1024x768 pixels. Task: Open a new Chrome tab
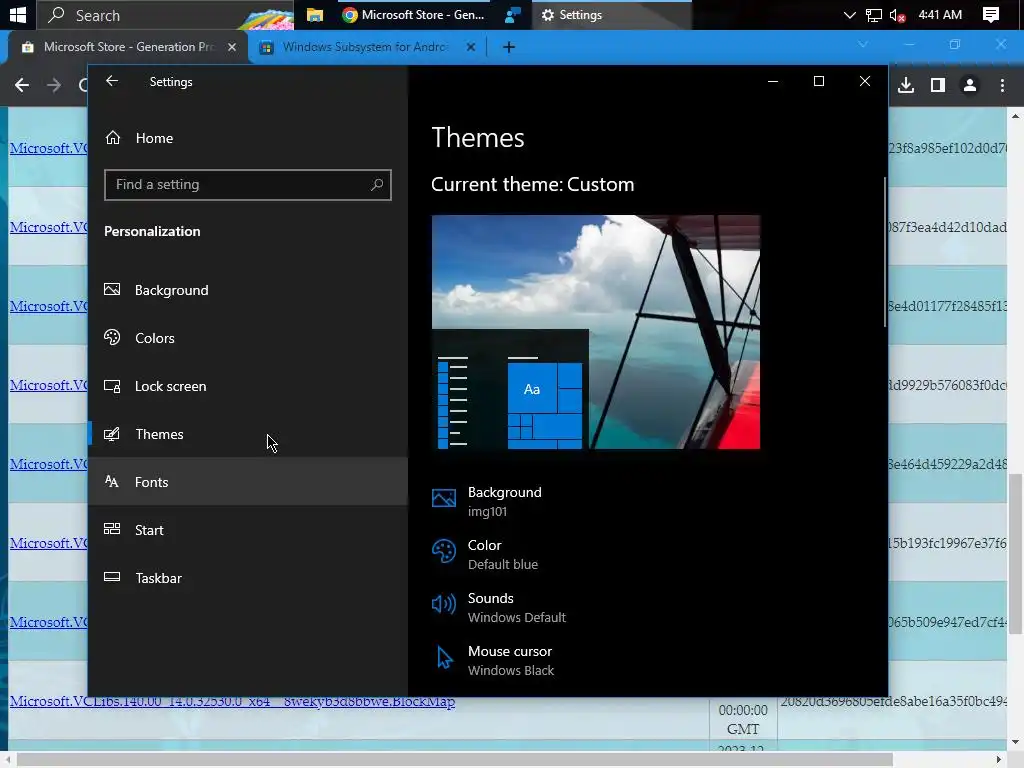[x=509, y=47]
